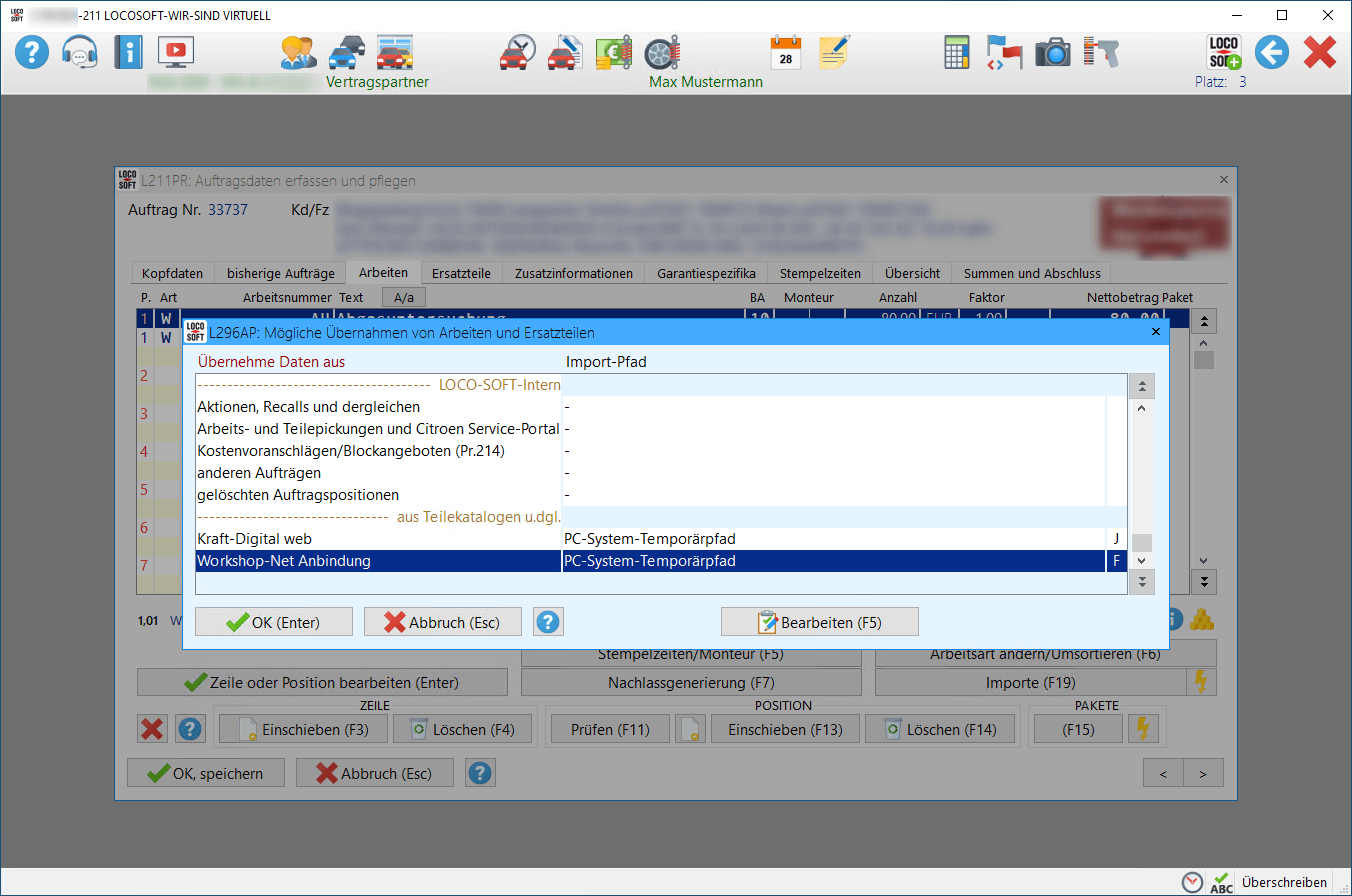Screen dimensions: 1352x896
Task: Click the blue back arrow icon
Action: coord(1271,52)
